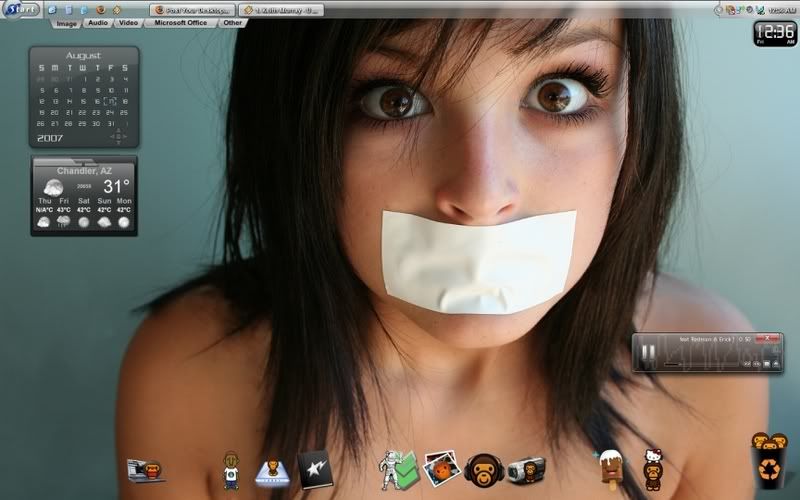Viewport: 800px width, 500px height.
Task: Select the Image tab
Action: click(66, 23)
